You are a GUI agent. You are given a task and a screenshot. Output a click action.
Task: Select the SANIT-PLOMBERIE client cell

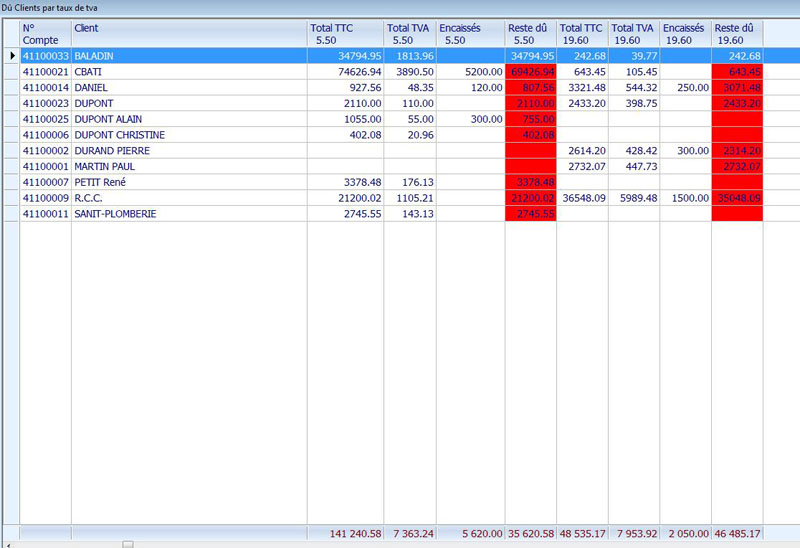(188, 214)
